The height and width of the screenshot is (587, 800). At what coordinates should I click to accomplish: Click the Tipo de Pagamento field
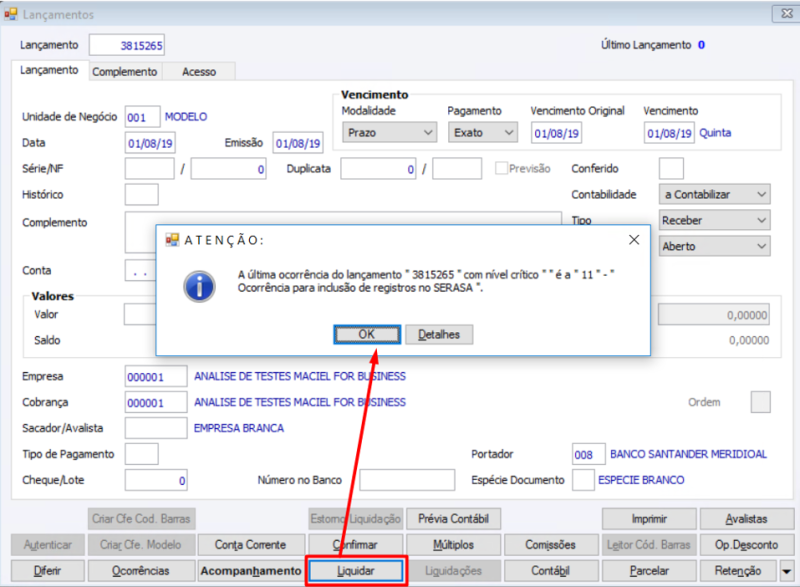tap(142, 454)
